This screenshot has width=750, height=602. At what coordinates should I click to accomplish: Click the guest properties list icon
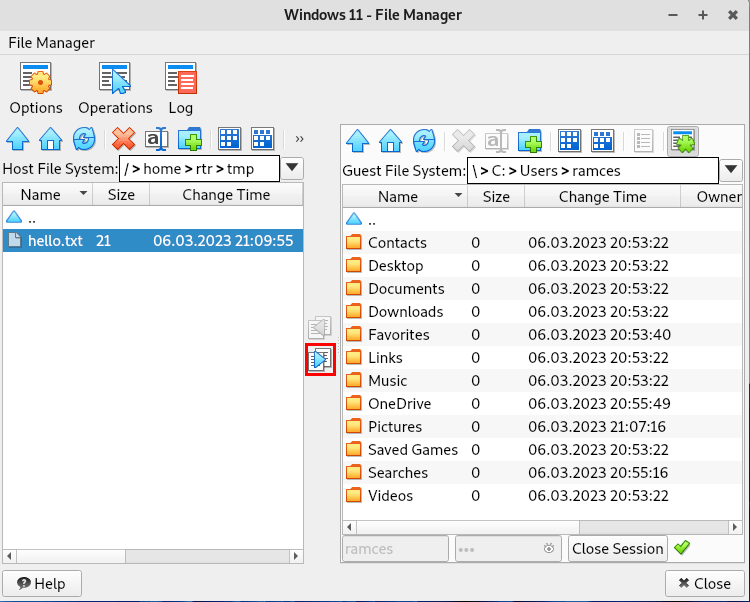click(643, 141)
